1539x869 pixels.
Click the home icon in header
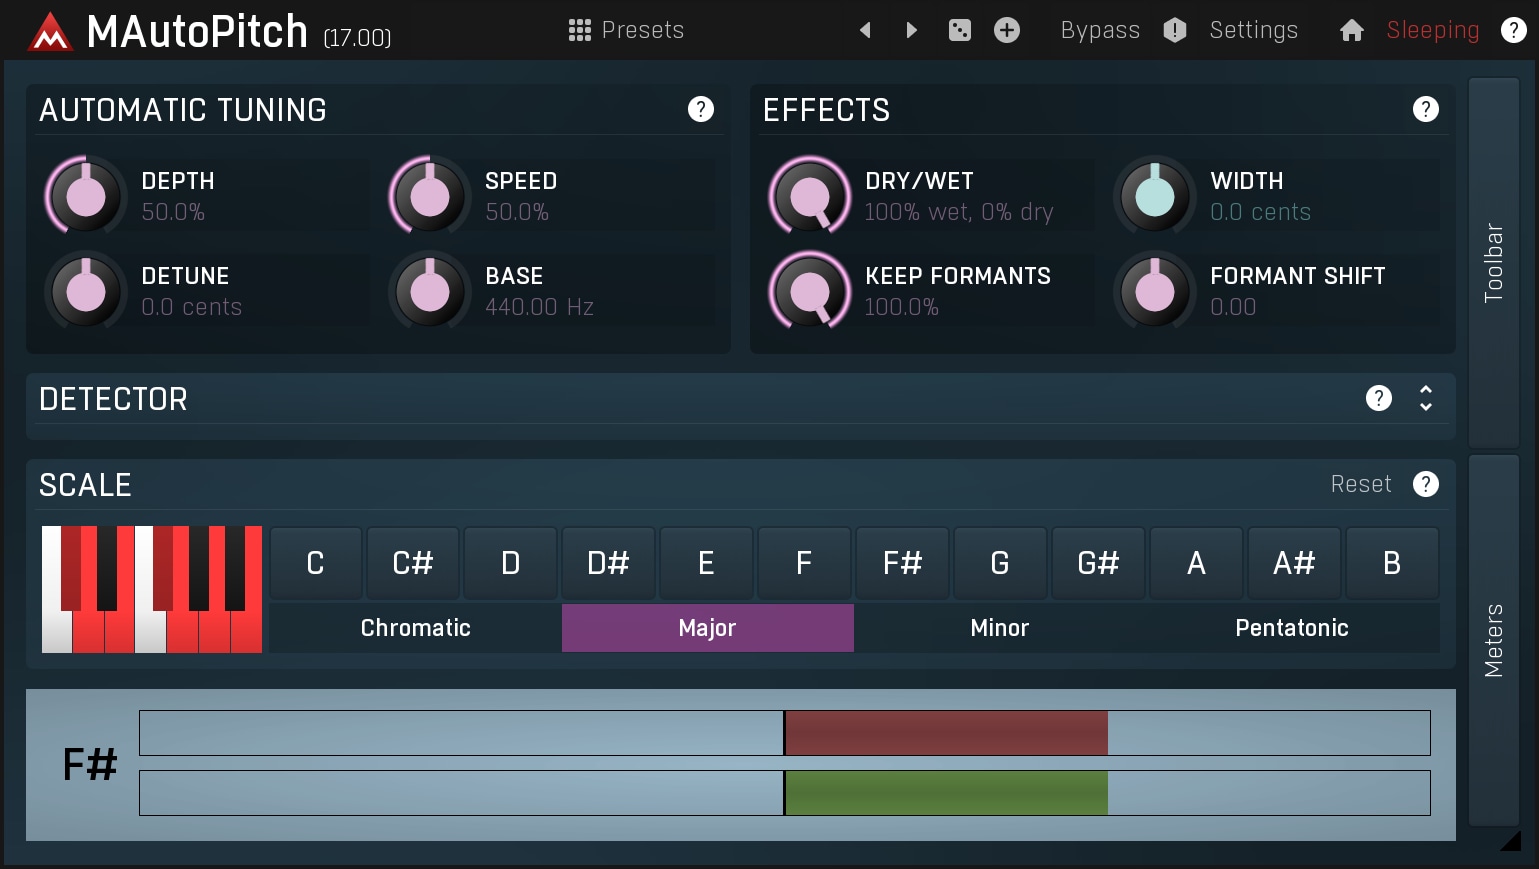1351,30
